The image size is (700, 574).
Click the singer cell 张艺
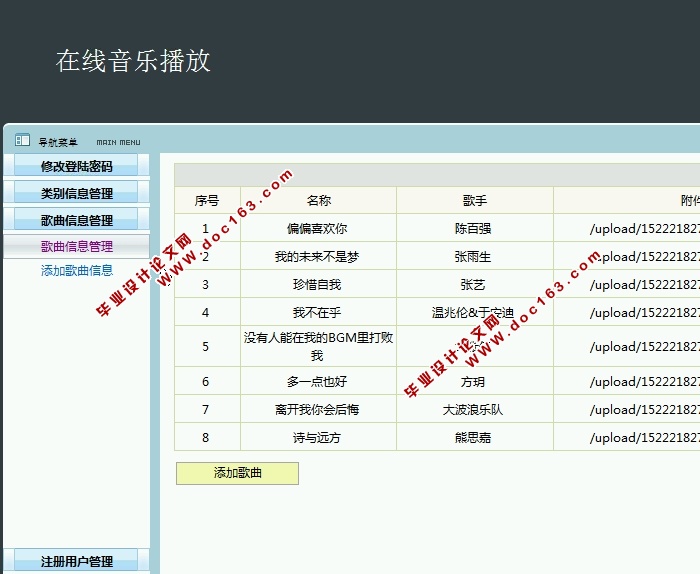(473, 284)
